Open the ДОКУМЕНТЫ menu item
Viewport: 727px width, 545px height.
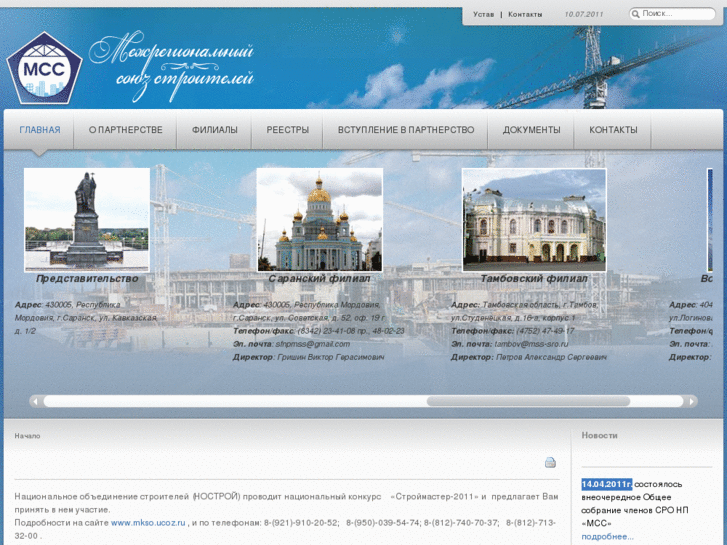[531, 130]
